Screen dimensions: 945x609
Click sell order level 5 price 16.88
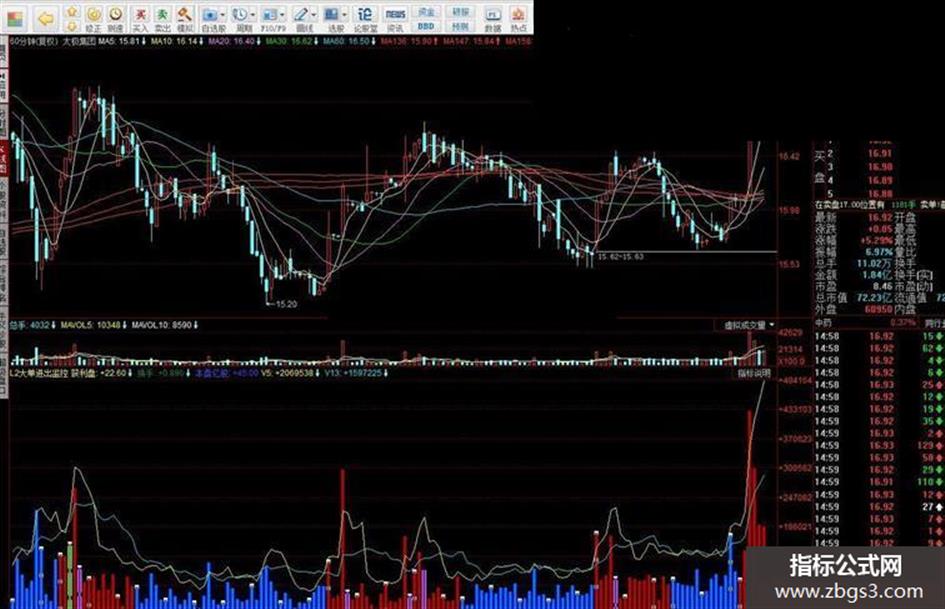click(880, 194)
